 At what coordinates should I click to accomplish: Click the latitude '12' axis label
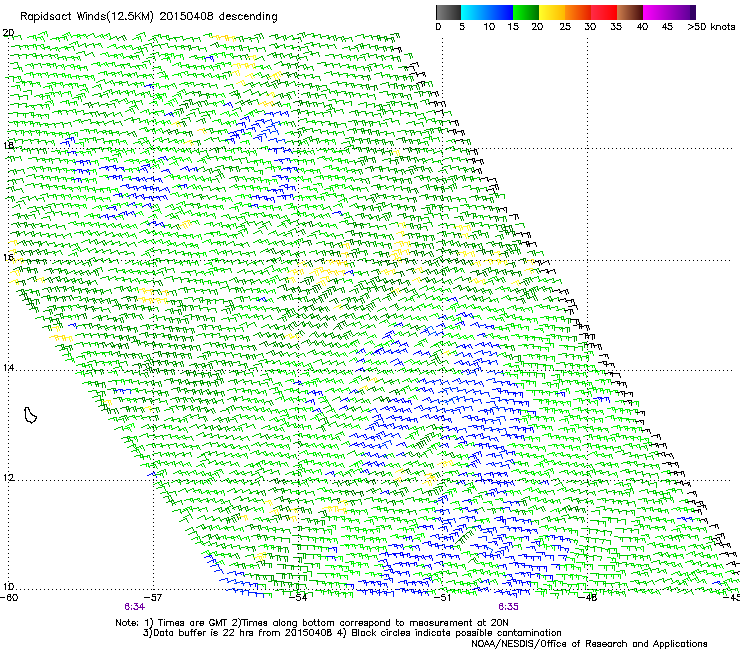[x=8, y=477]
